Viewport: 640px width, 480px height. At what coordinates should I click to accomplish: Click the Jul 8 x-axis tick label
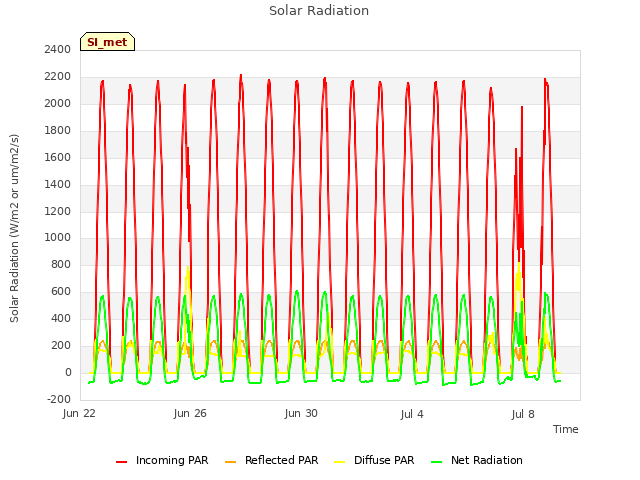(523, 414)
